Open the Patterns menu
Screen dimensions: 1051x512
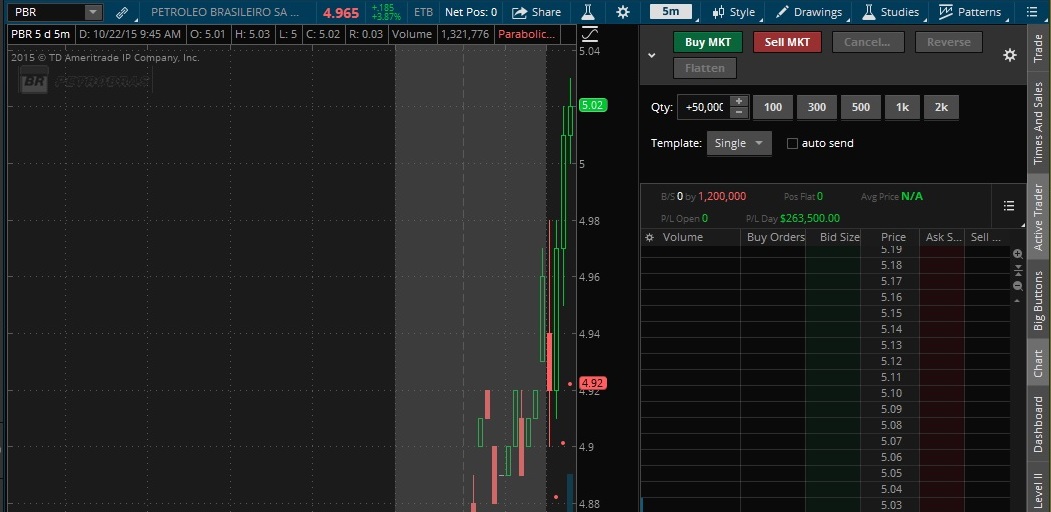click(970, 12)
